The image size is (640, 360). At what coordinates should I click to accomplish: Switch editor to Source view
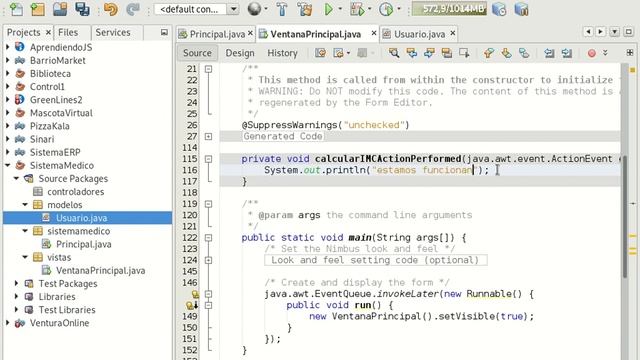coord(197,53)
